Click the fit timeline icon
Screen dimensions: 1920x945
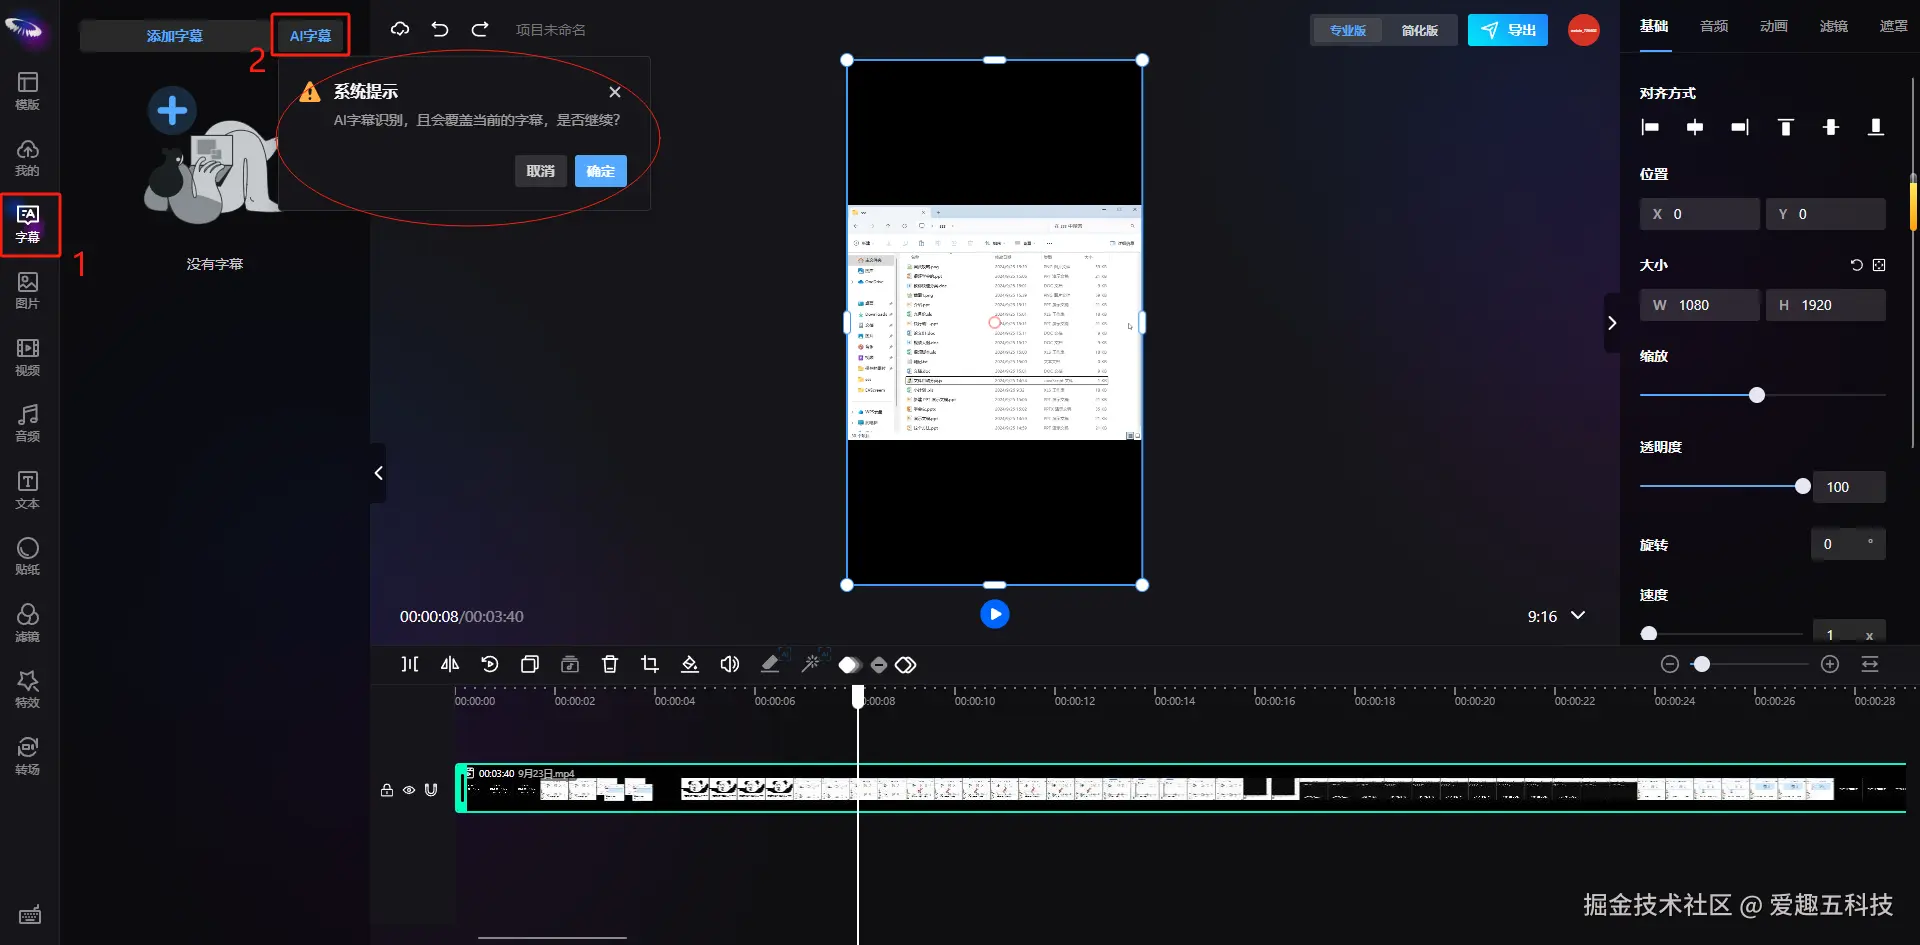(1870, 665)
